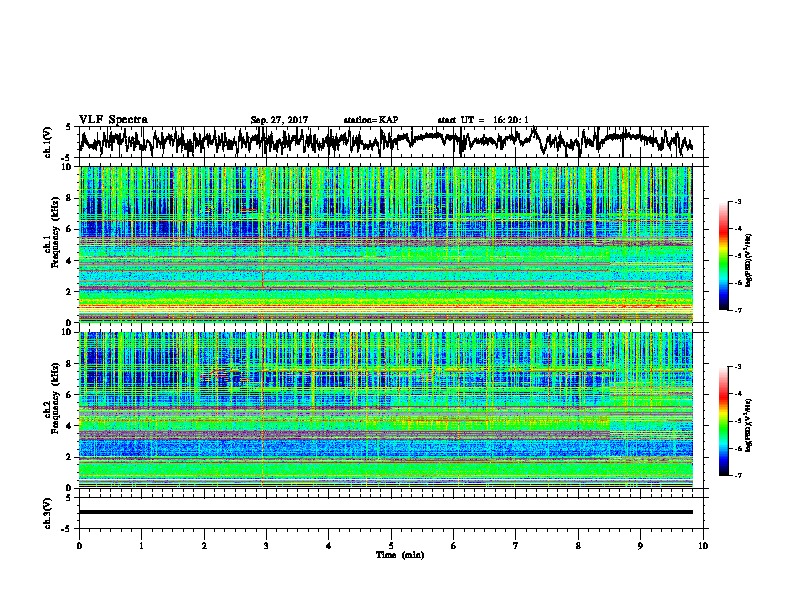Click the ch.3 flat black trace

(386, 512)
